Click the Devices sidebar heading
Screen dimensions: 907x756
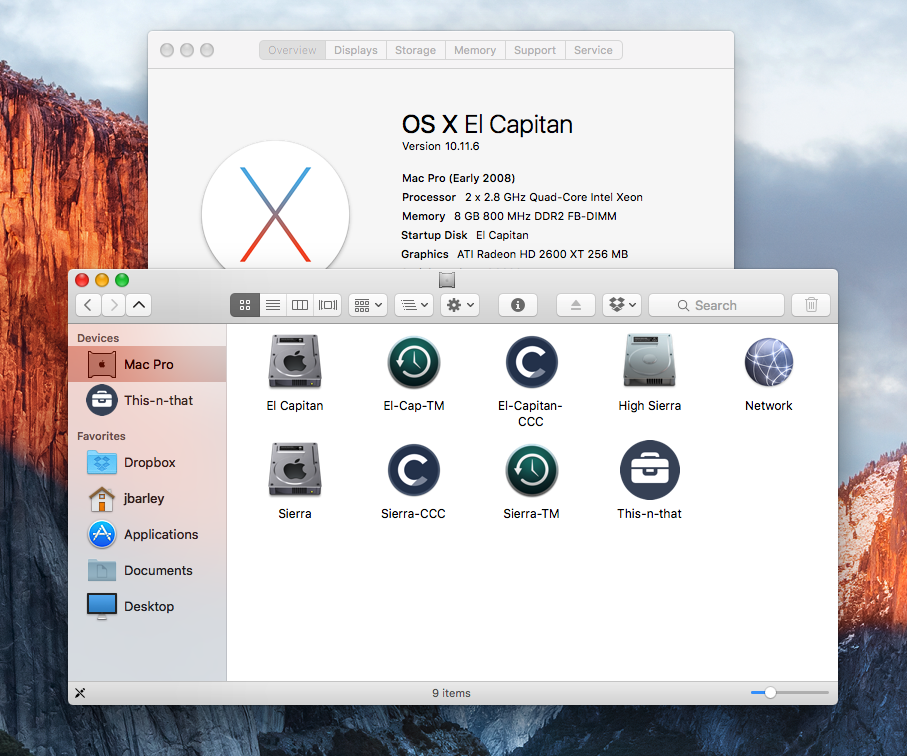pyautogui.click(x=98, y=338)
